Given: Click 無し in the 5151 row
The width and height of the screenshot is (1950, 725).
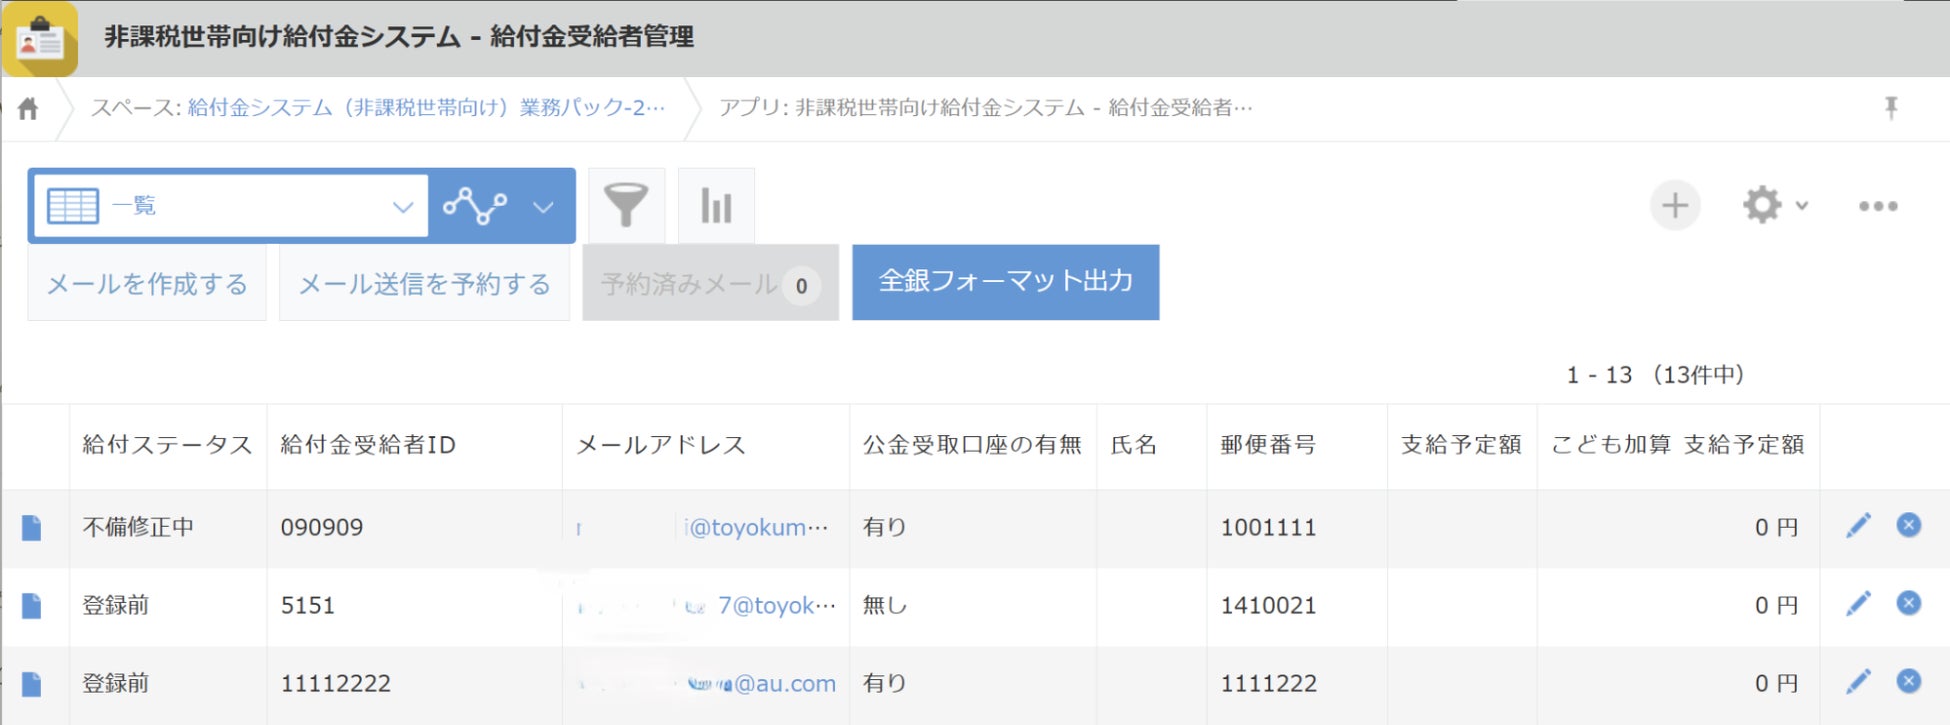Looking at the screenshot, I should [885, 606].
